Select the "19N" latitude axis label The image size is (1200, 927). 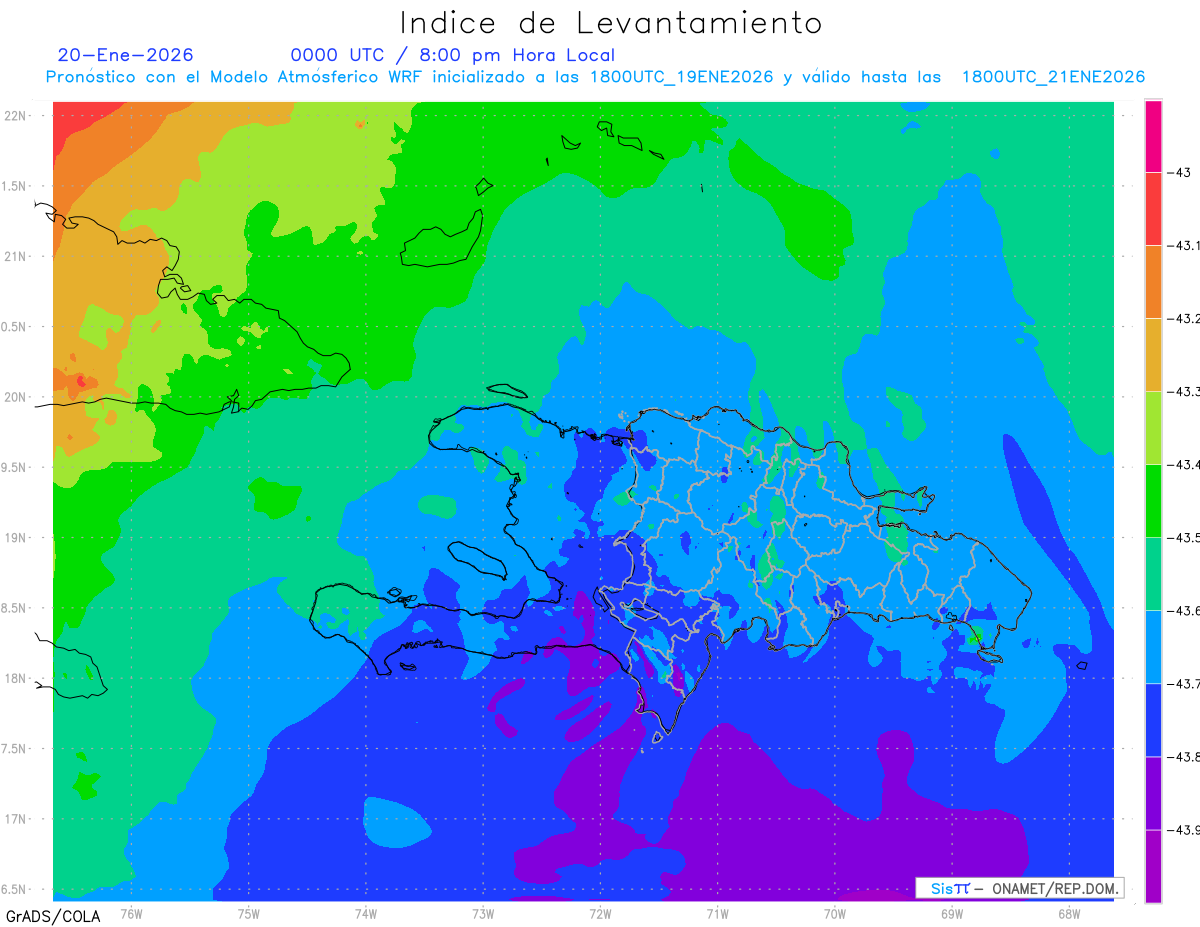click(x=16, y=537)
